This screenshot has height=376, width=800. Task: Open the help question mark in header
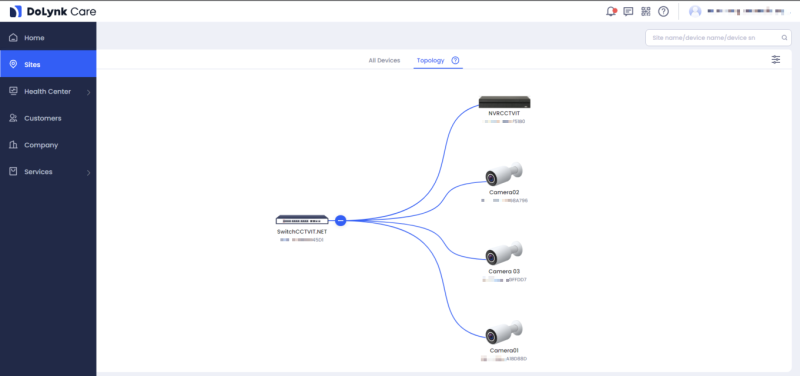point(663,11)
